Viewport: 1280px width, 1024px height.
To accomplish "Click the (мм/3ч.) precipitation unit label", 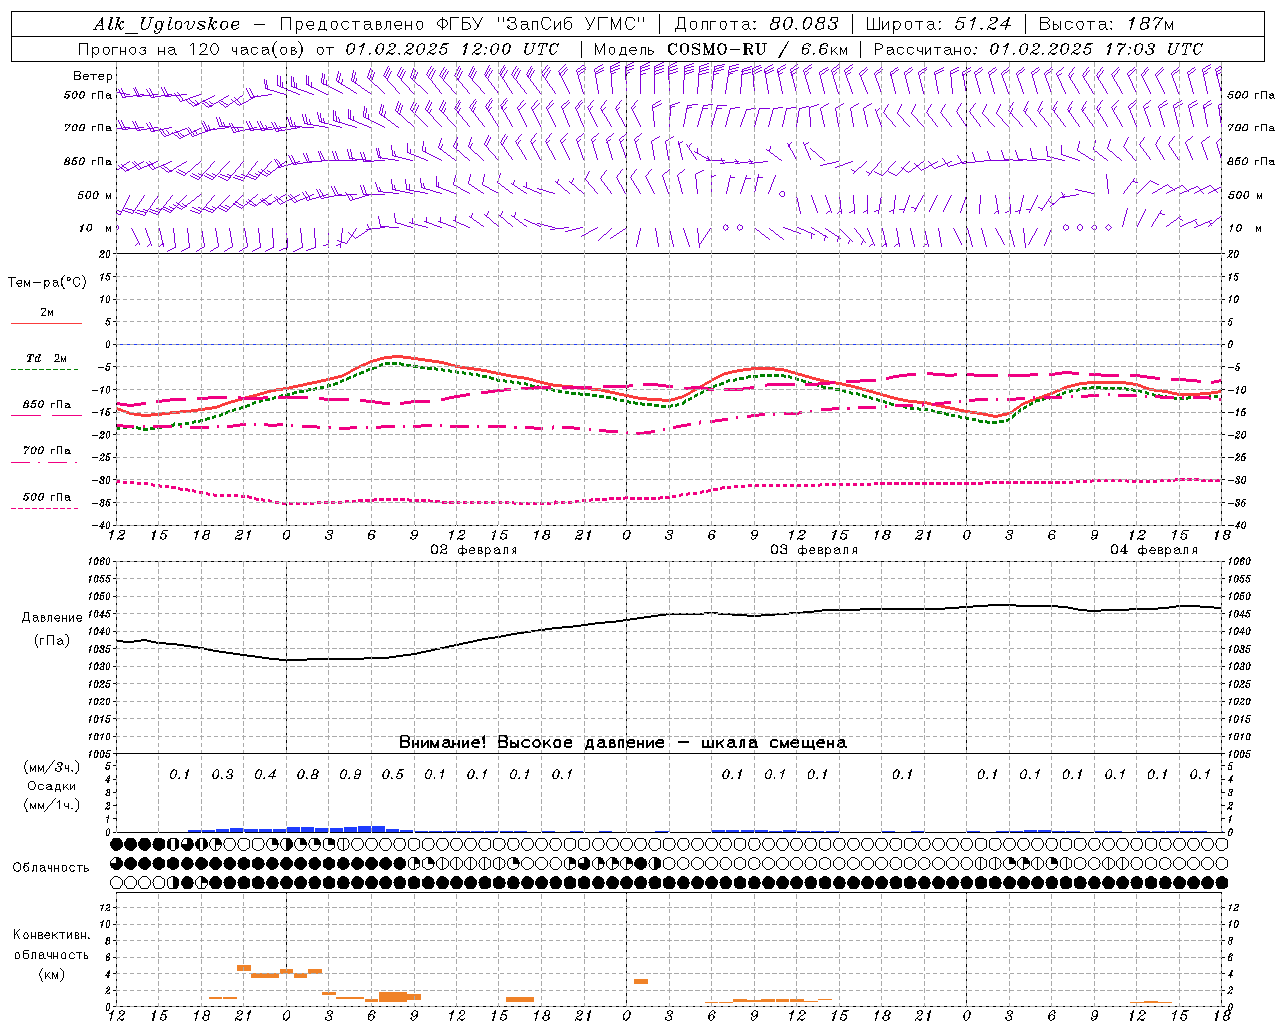I will tap(52, 768).
